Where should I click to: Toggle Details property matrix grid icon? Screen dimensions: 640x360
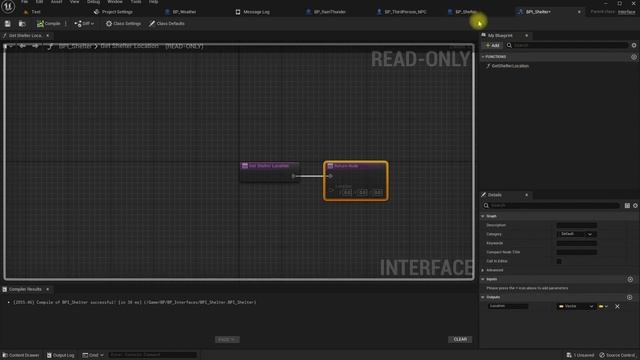point(627,206)
